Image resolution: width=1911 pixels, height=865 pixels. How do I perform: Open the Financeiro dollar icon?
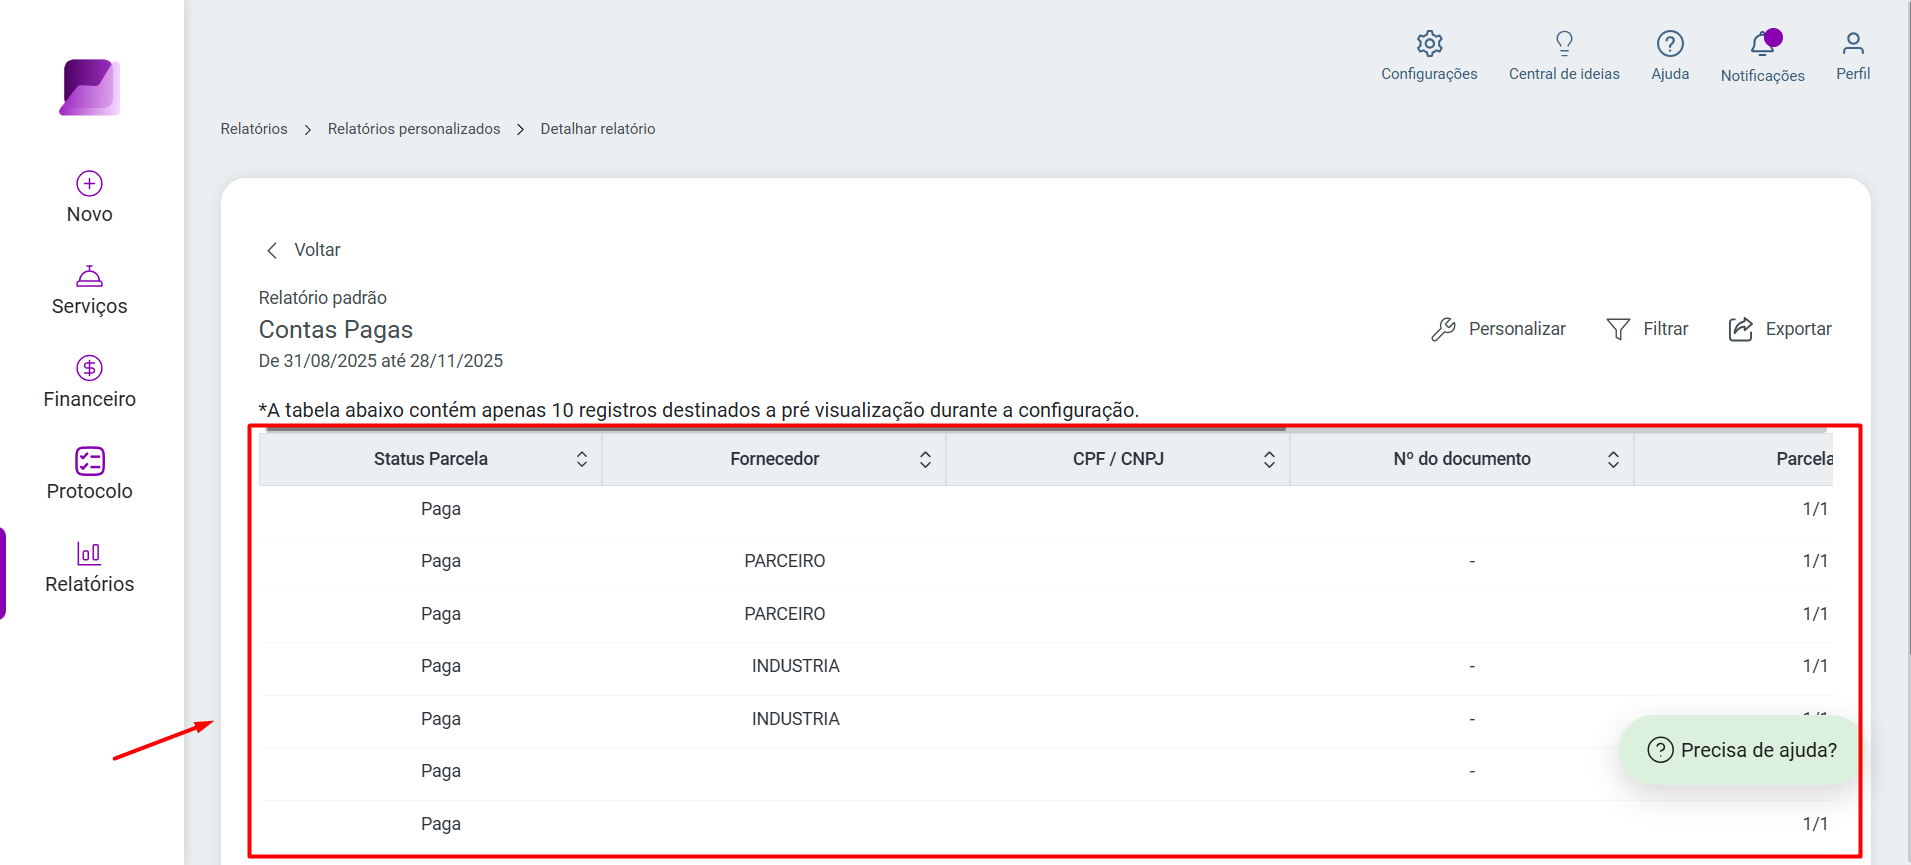pos(89,368)
